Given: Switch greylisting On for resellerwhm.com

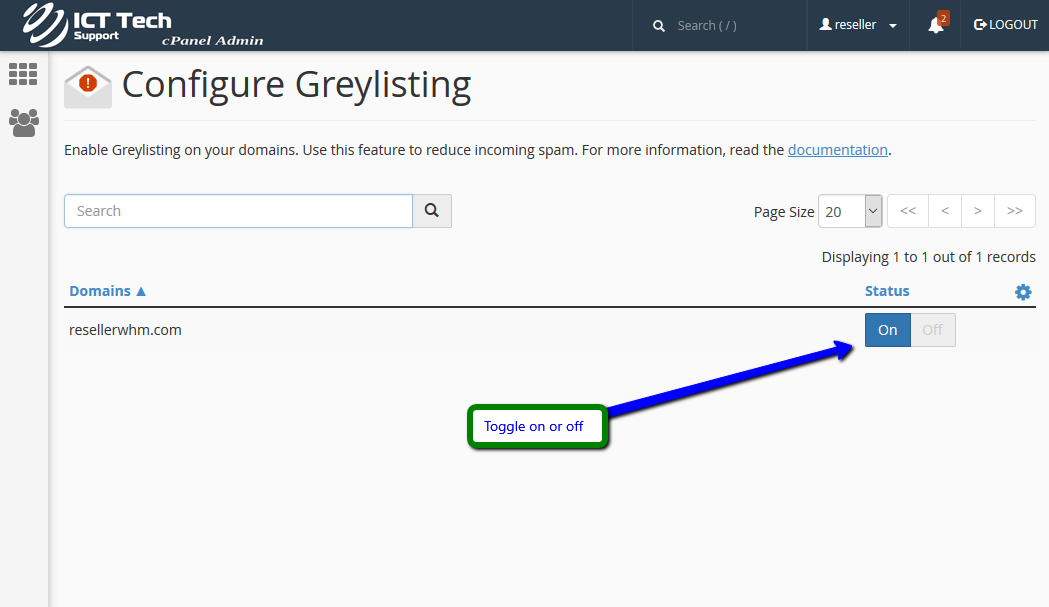Looking at the screenshot, I should pyautogui.click(x=888, y=330).
